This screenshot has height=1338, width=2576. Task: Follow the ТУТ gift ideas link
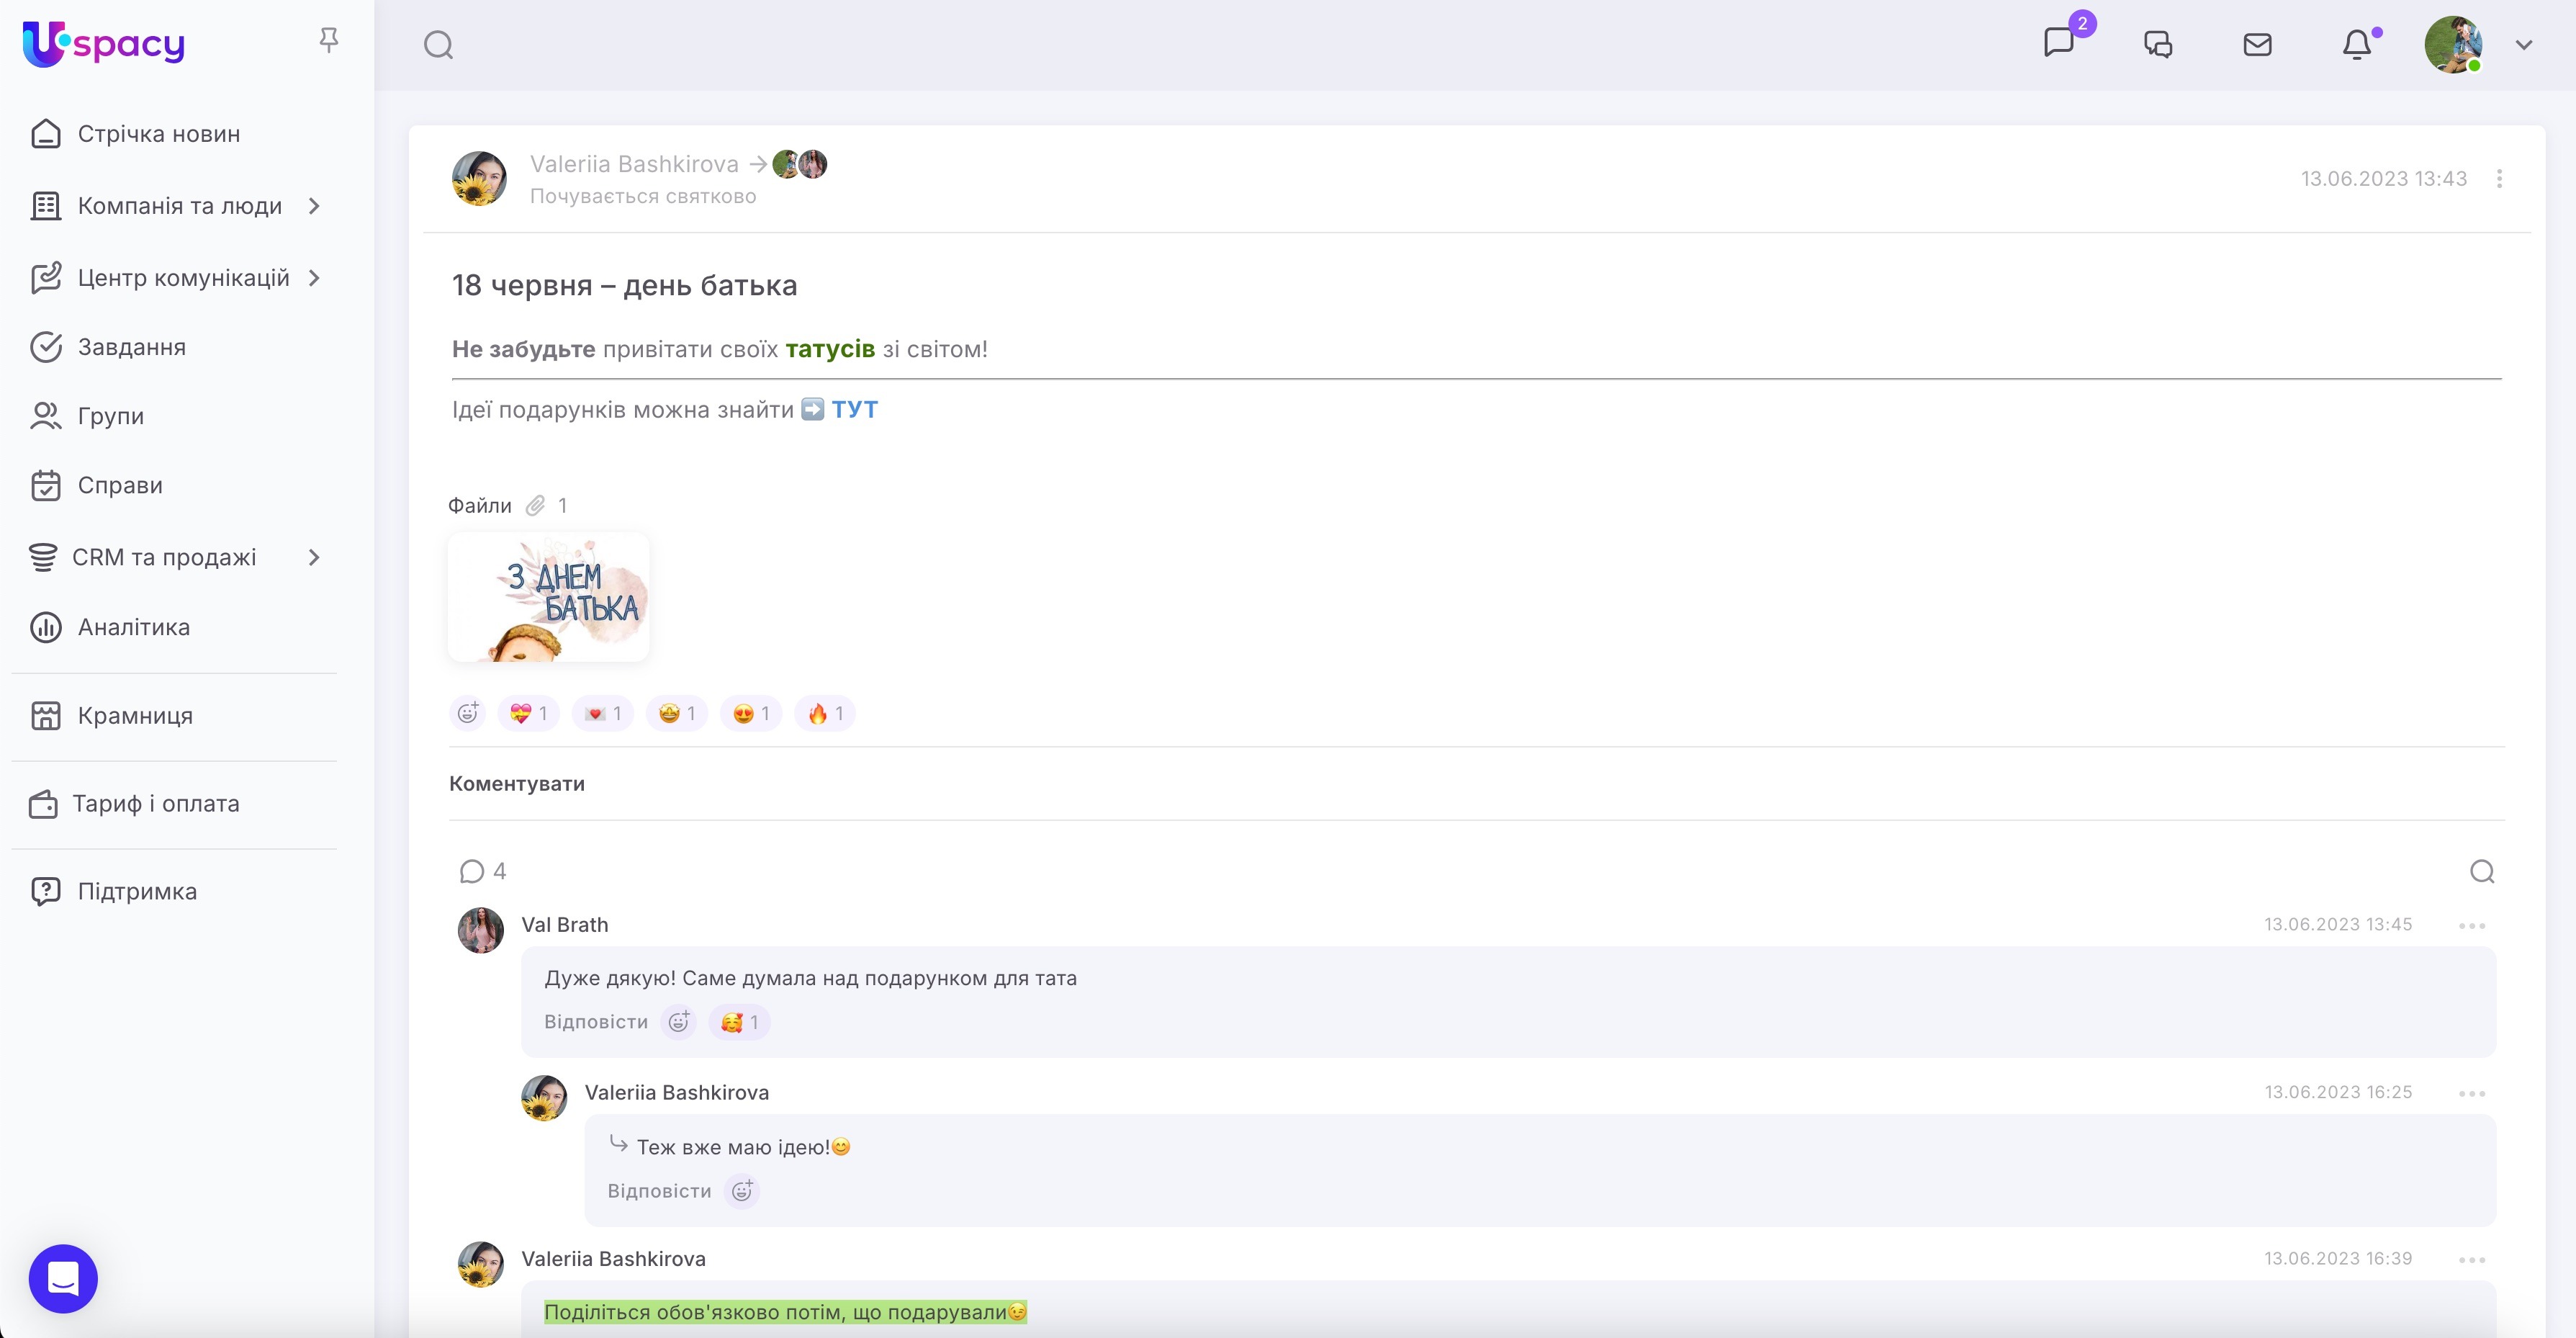tap(854, 409)
